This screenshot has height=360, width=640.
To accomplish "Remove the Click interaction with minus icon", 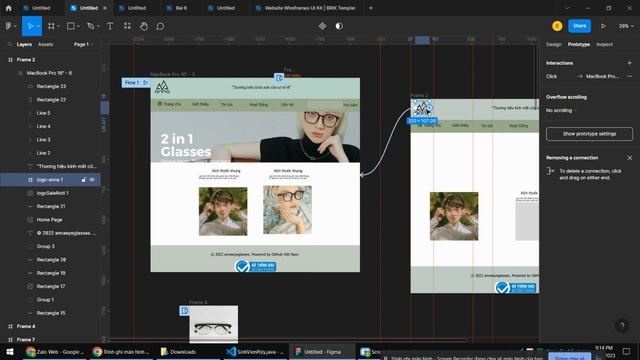I will (629, 76).
